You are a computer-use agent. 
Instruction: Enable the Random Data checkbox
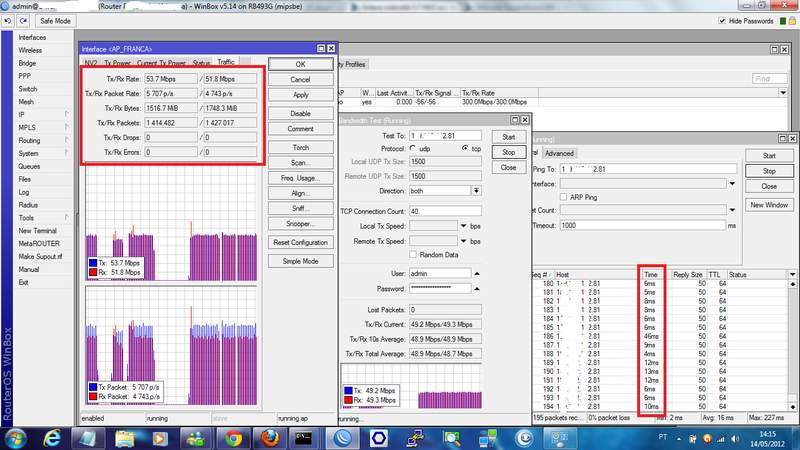(x=413, y=254)
